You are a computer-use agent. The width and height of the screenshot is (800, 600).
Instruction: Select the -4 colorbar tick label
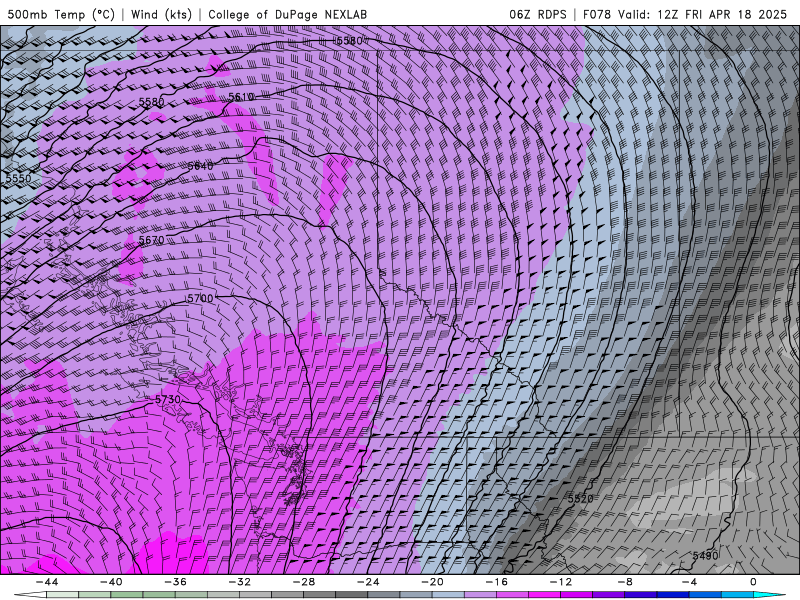point(689,582)
